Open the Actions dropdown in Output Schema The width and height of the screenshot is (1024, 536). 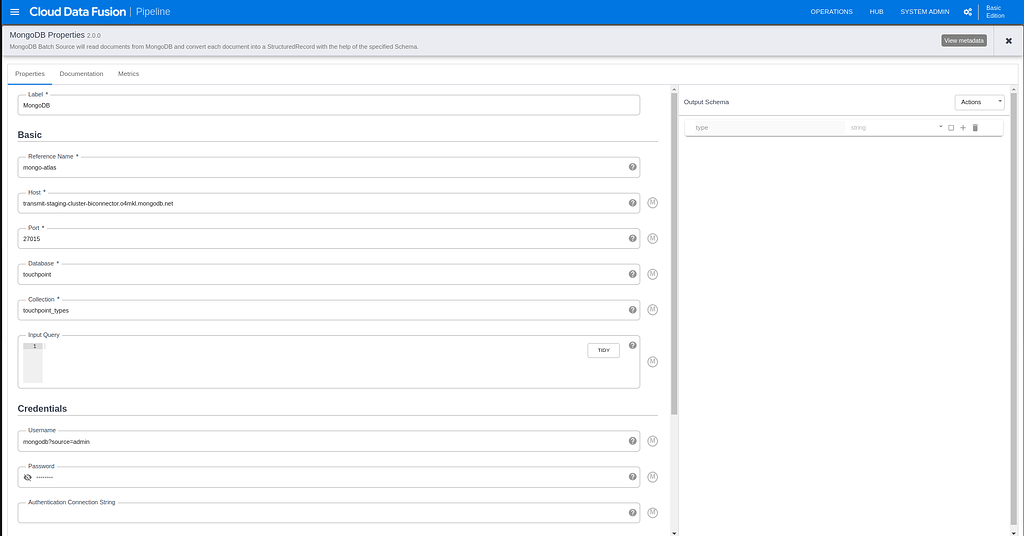click(979, 102)
